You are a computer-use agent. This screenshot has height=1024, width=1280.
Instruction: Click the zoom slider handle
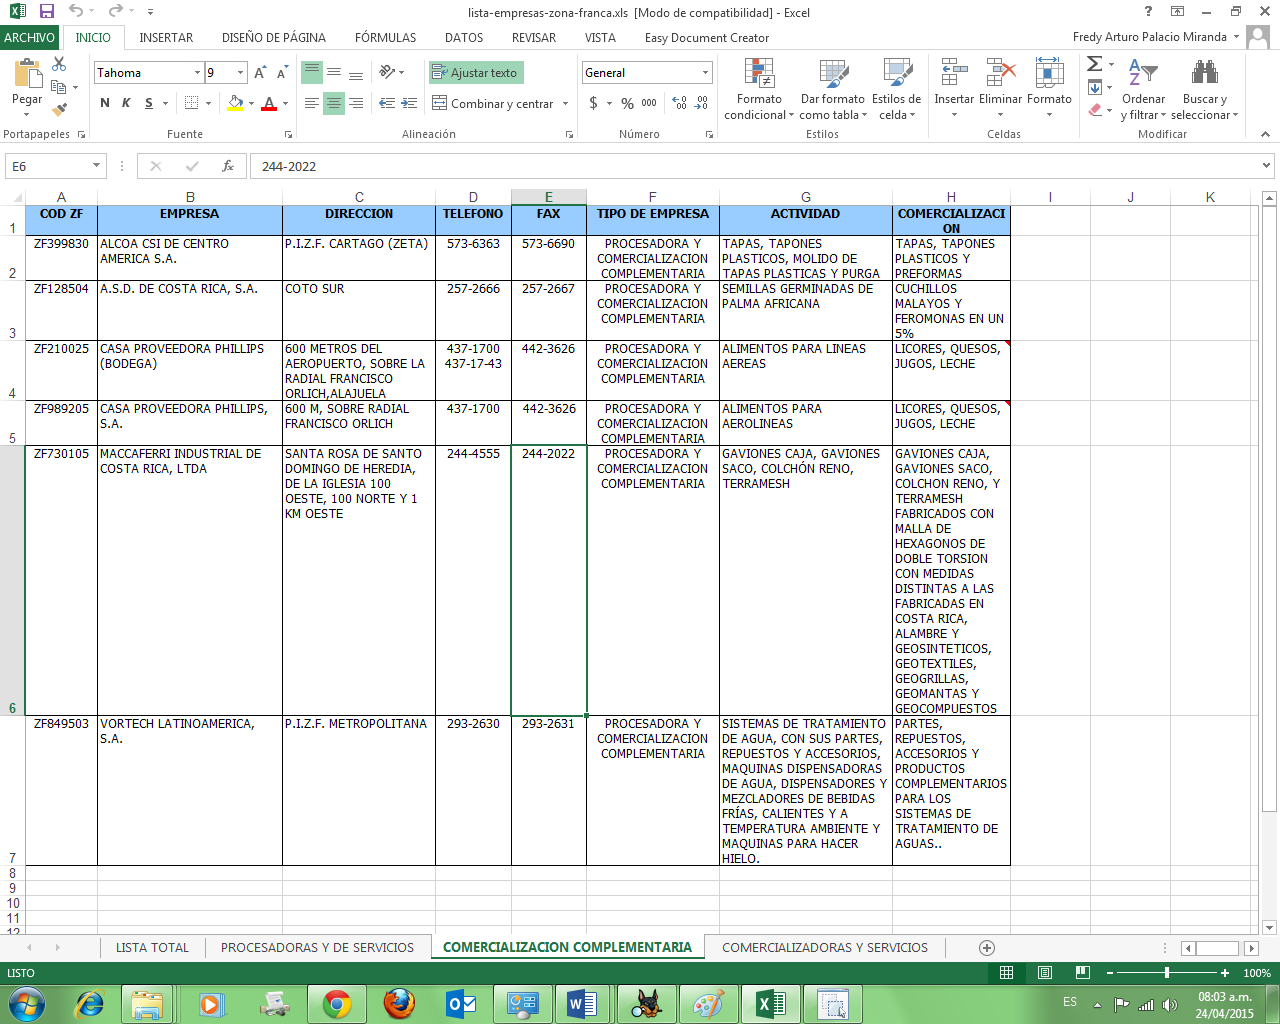(x=1167, y=972)
